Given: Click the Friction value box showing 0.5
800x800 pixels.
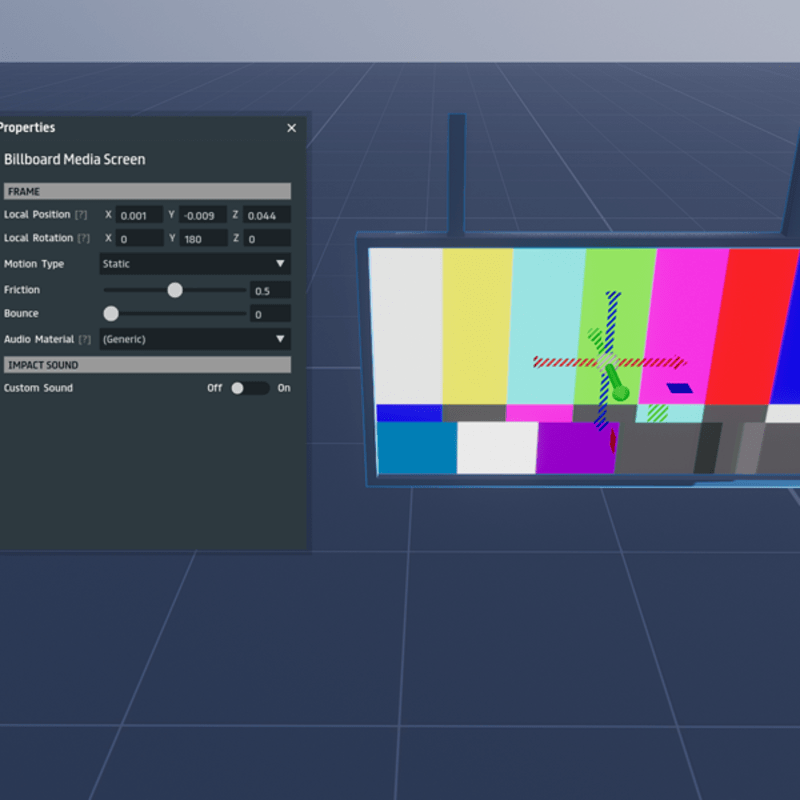Looking at the screenshot, I should pos(270,290).
